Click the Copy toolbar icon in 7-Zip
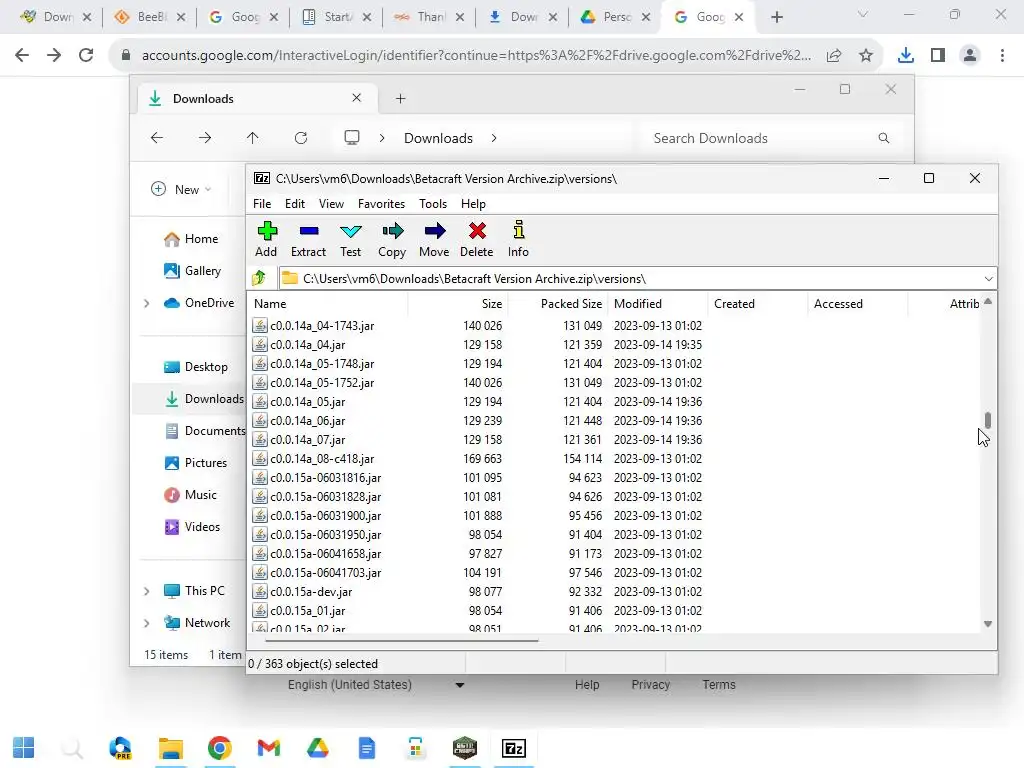This screenshot has width=1024, height=768. click(392, 231)
